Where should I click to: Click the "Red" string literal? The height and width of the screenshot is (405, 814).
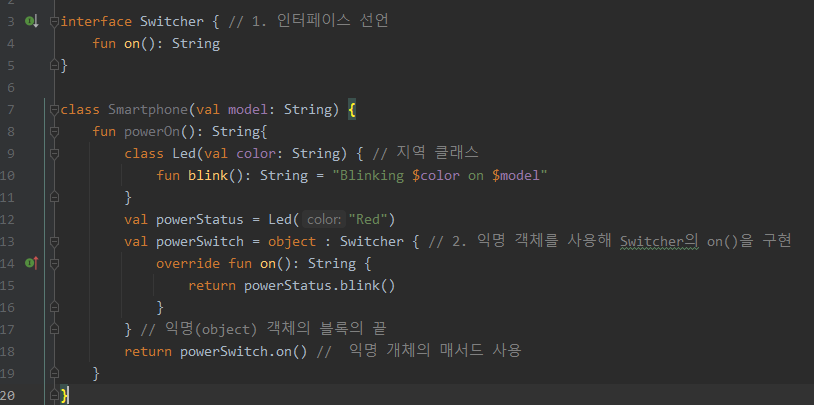(x=368, y=220)
